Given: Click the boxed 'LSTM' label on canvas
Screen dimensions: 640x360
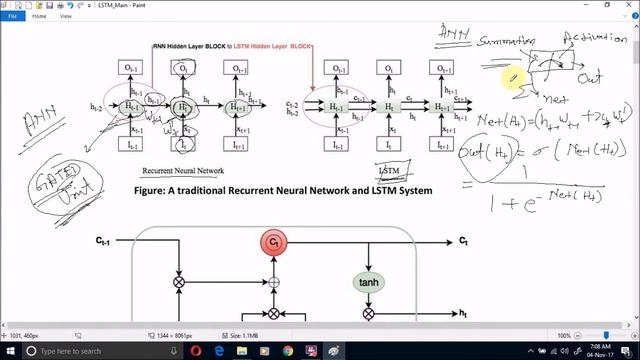Looking at the screenshot, I should pyautogui.click(x=389, y=171).
